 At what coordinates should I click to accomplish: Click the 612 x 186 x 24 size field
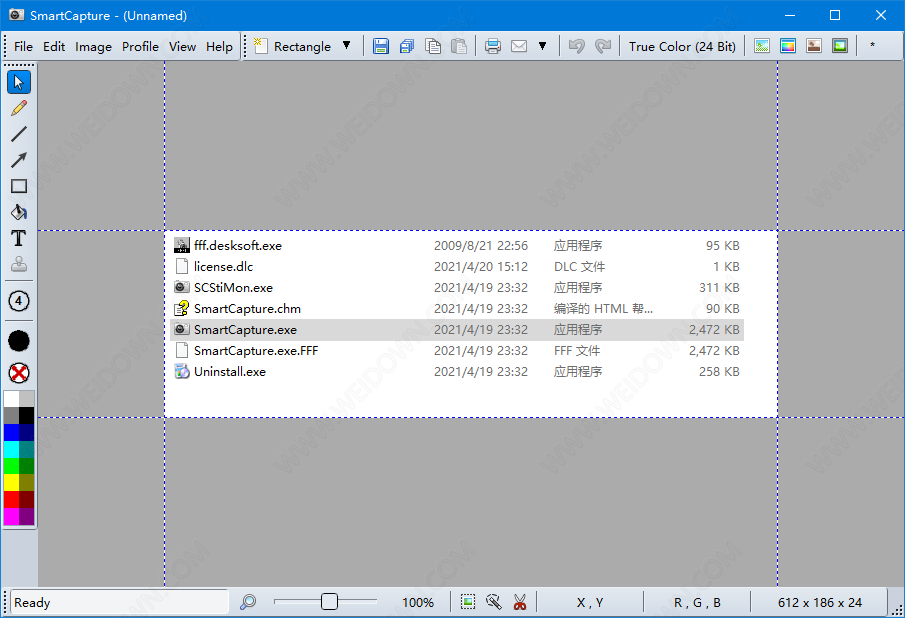[x=820, y=602]
